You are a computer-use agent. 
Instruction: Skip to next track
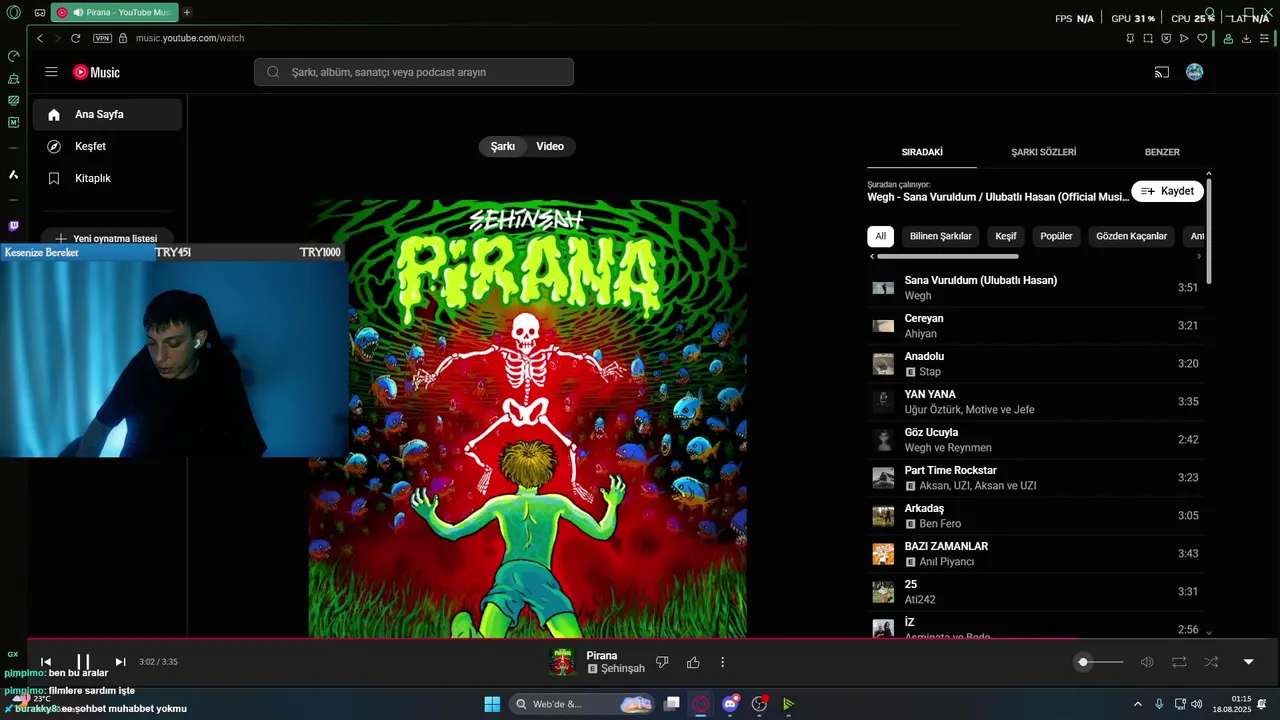click(x=120, y=662)
